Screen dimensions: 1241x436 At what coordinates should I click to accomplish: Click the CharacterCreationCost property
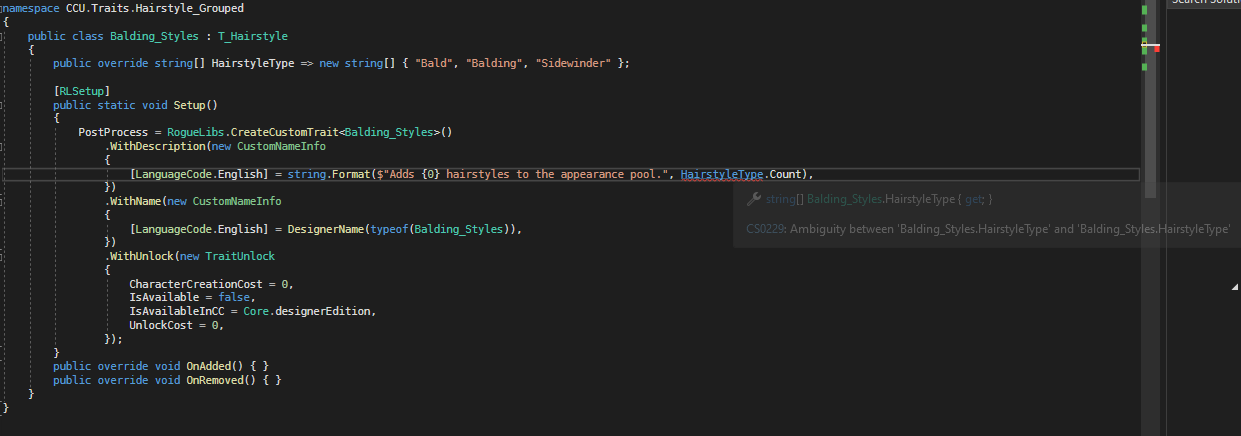[195, 284]
